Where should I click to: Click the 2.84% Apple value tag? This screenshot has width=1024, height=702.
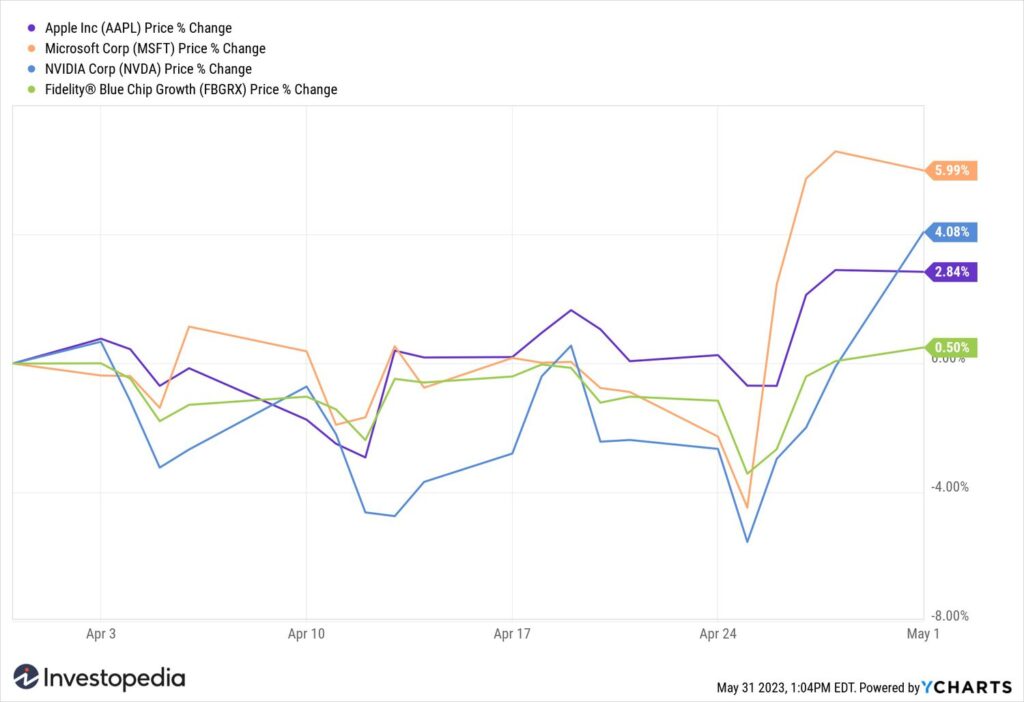coord(952,272)
